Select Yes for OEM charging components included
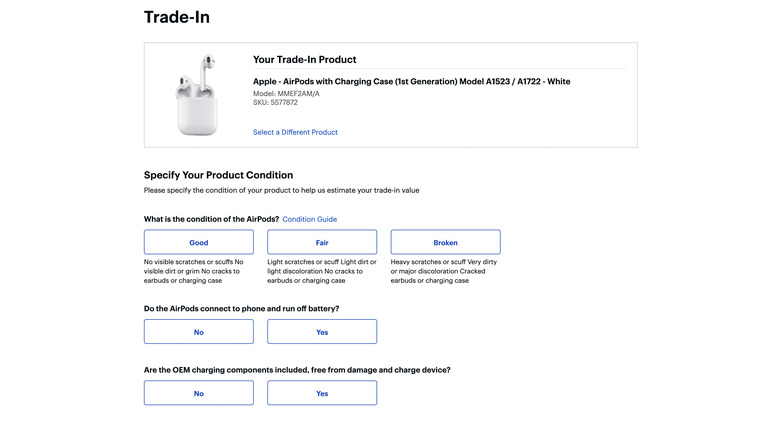This screenshot has width=780, height=438. tap(322, 393)
